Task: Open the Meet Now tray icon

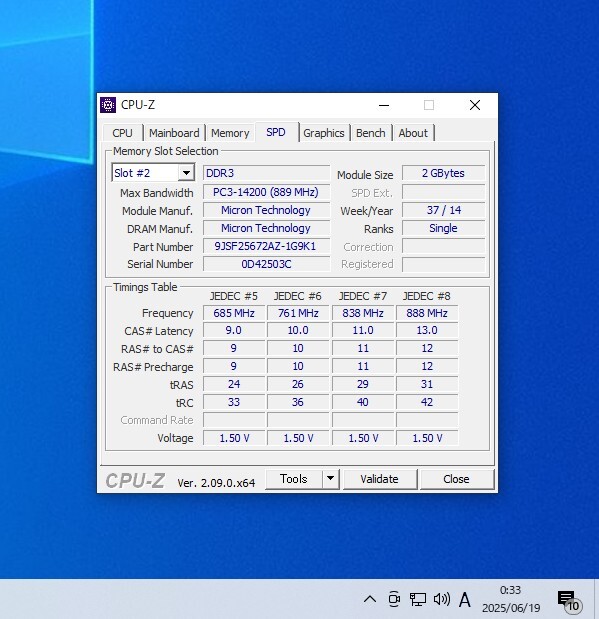Action: [x=394, y=599]
